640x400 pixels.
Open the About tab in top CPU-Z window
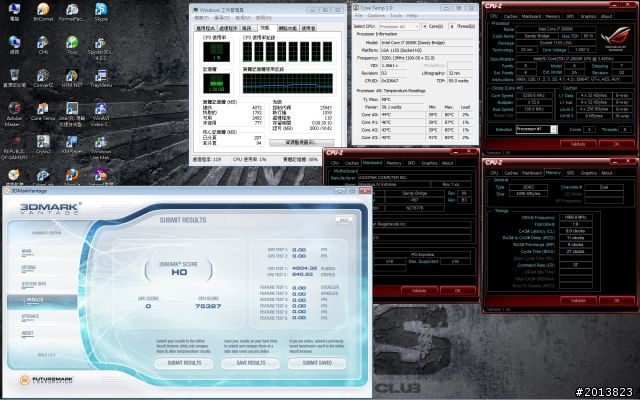pos(607,16)
